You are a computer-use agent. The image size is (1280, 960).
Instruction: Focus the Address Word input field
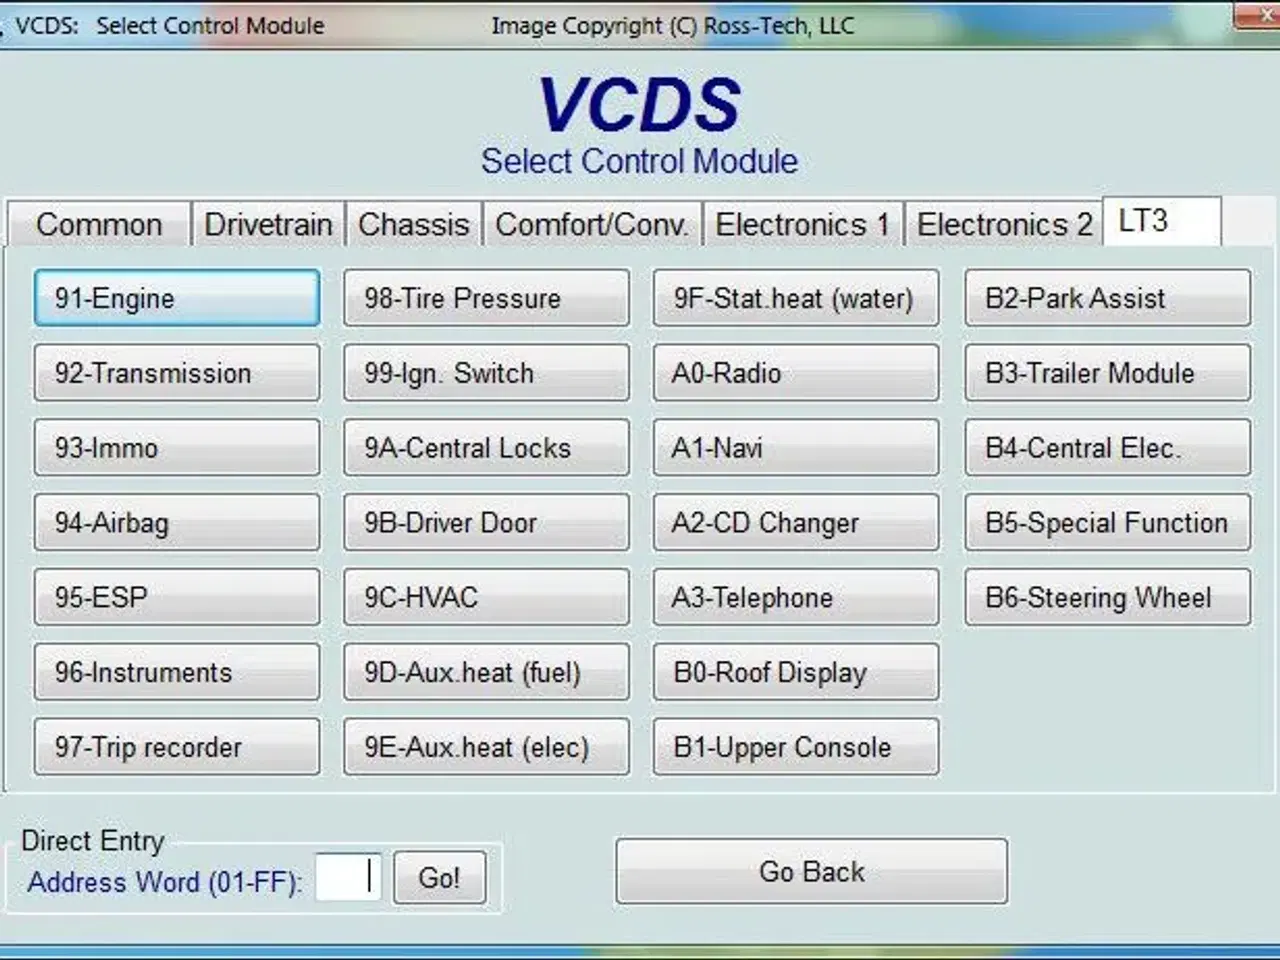point(348,876)
